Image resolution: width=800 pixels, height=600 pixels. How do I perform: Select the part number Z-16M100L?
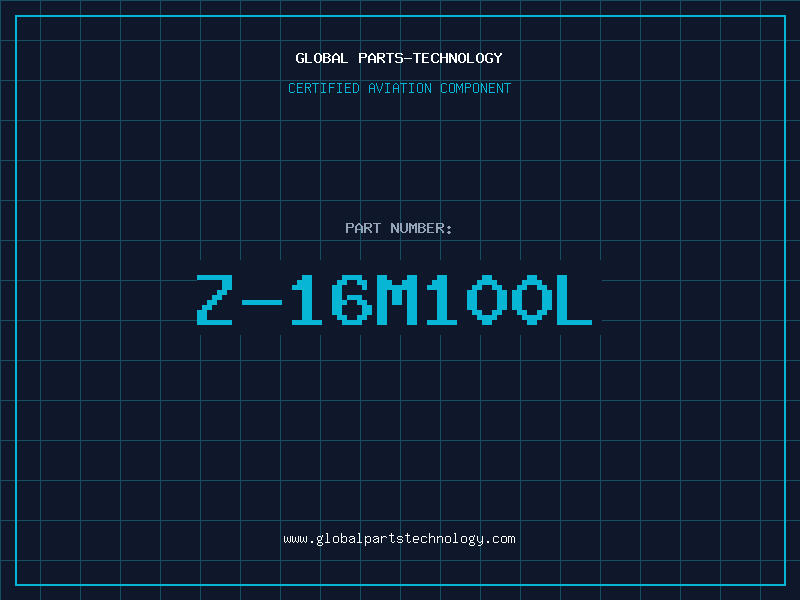[394, 300]
